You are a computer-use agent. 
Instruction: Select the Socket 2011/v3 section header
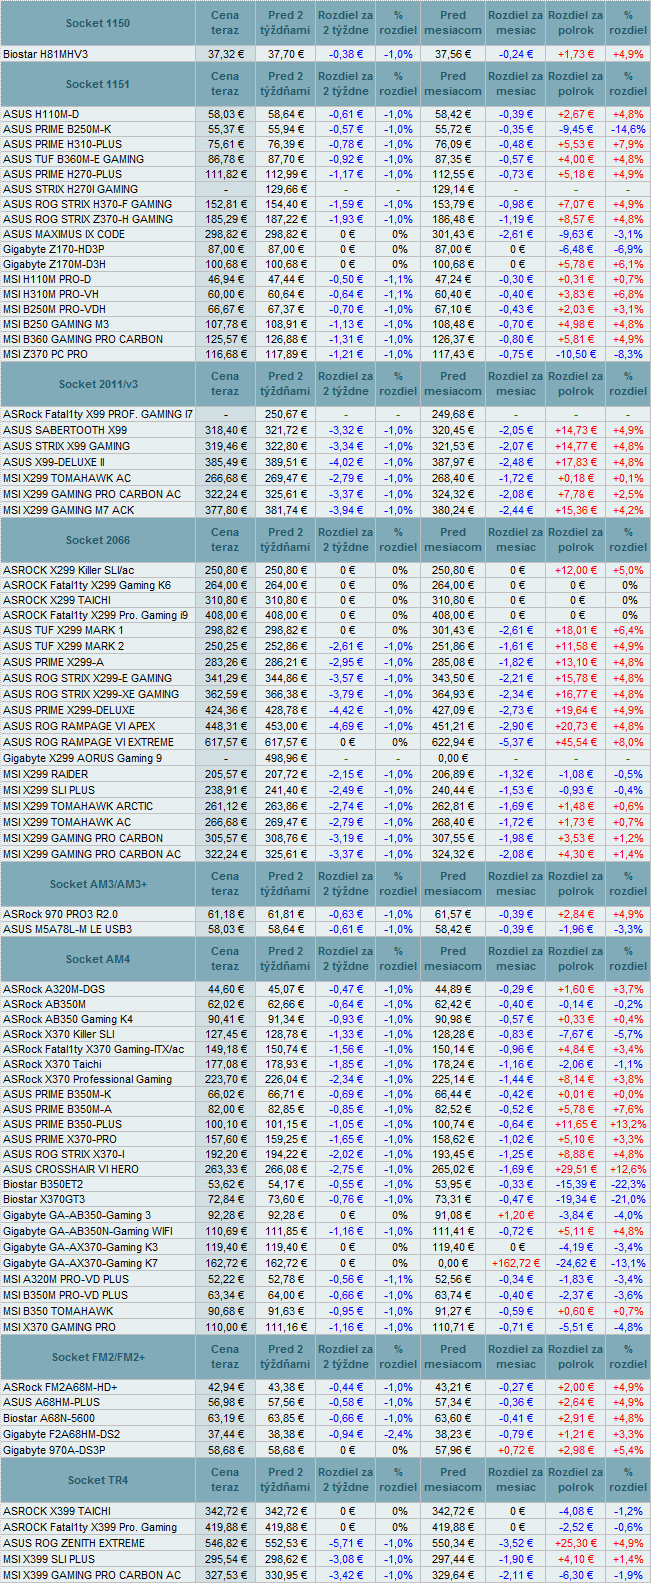(98, 384)
